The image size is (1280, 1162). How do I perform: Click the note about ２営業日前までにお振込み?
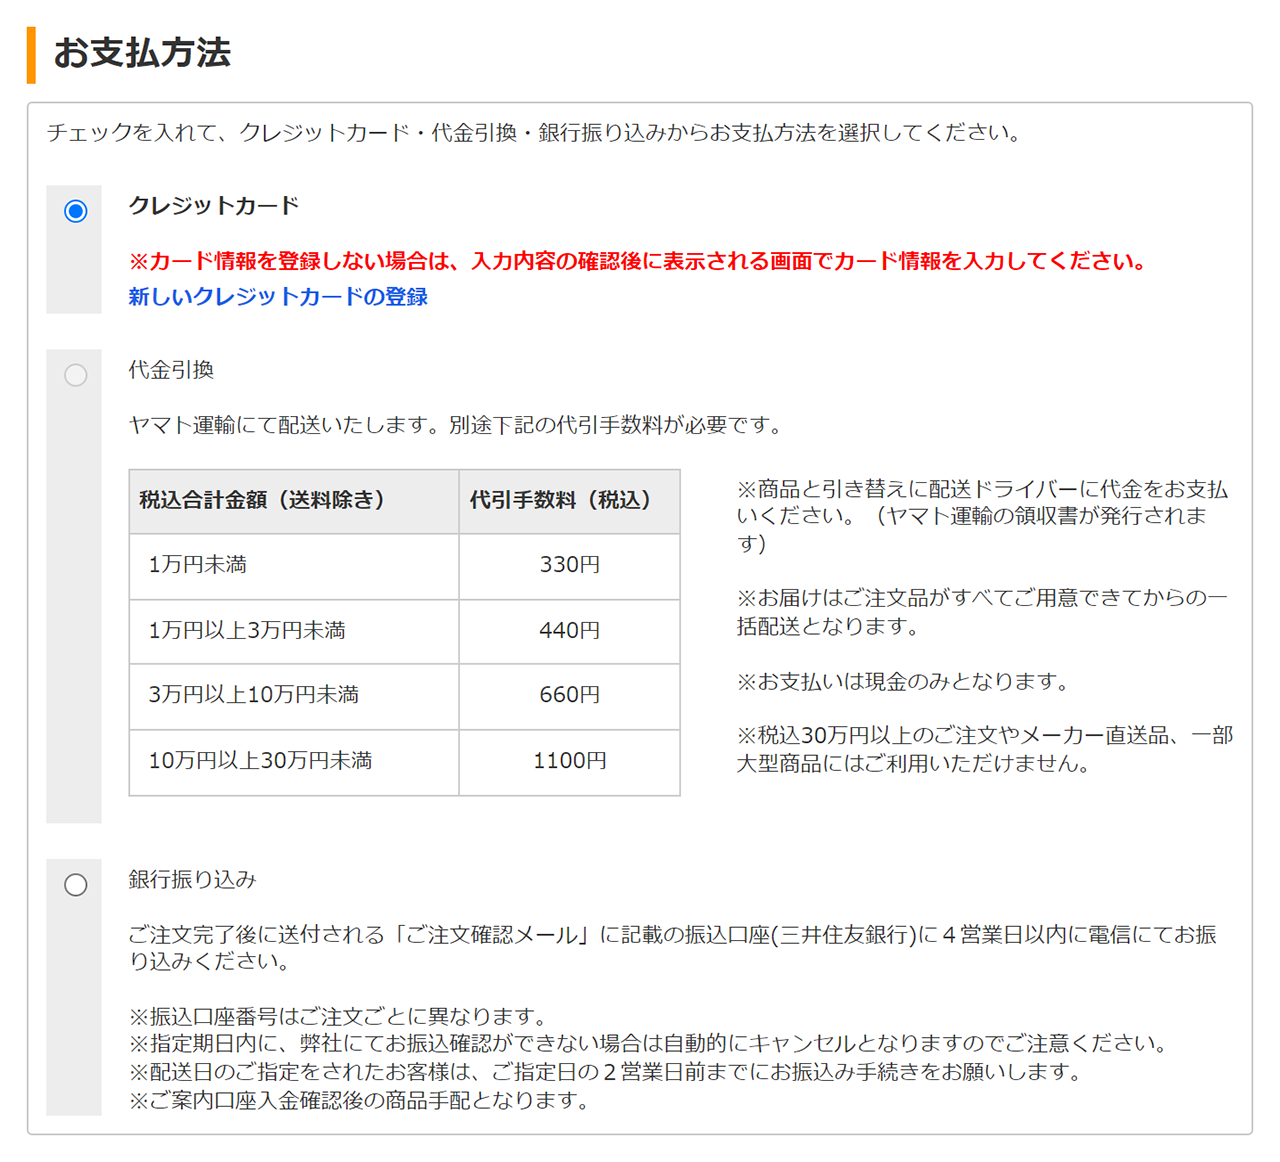coord(607,1072)
